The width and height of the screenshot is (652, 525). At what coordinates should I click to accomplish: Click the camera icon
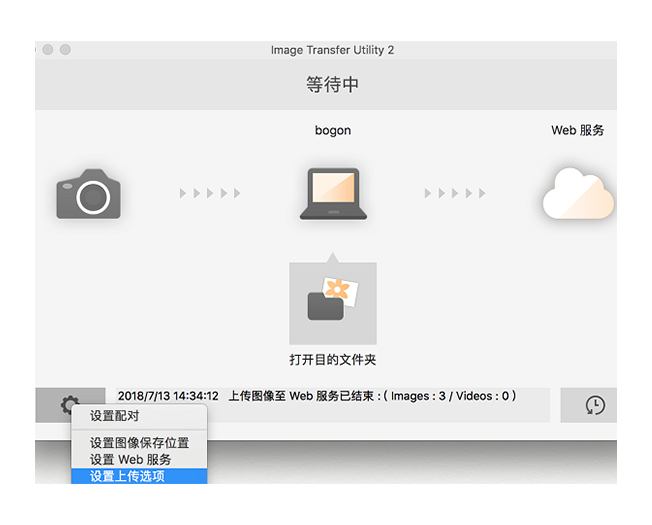89,194
